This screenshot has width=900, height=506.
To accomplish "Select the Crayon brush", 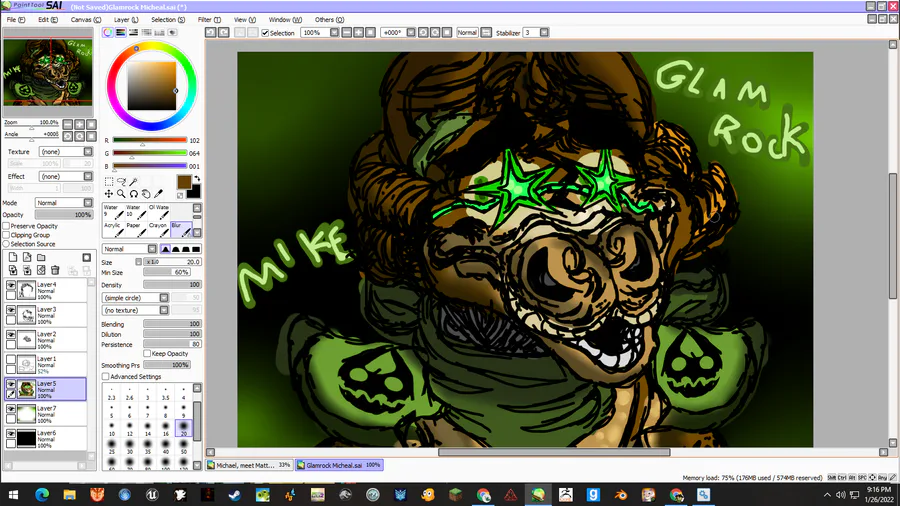I will point(158,229).
